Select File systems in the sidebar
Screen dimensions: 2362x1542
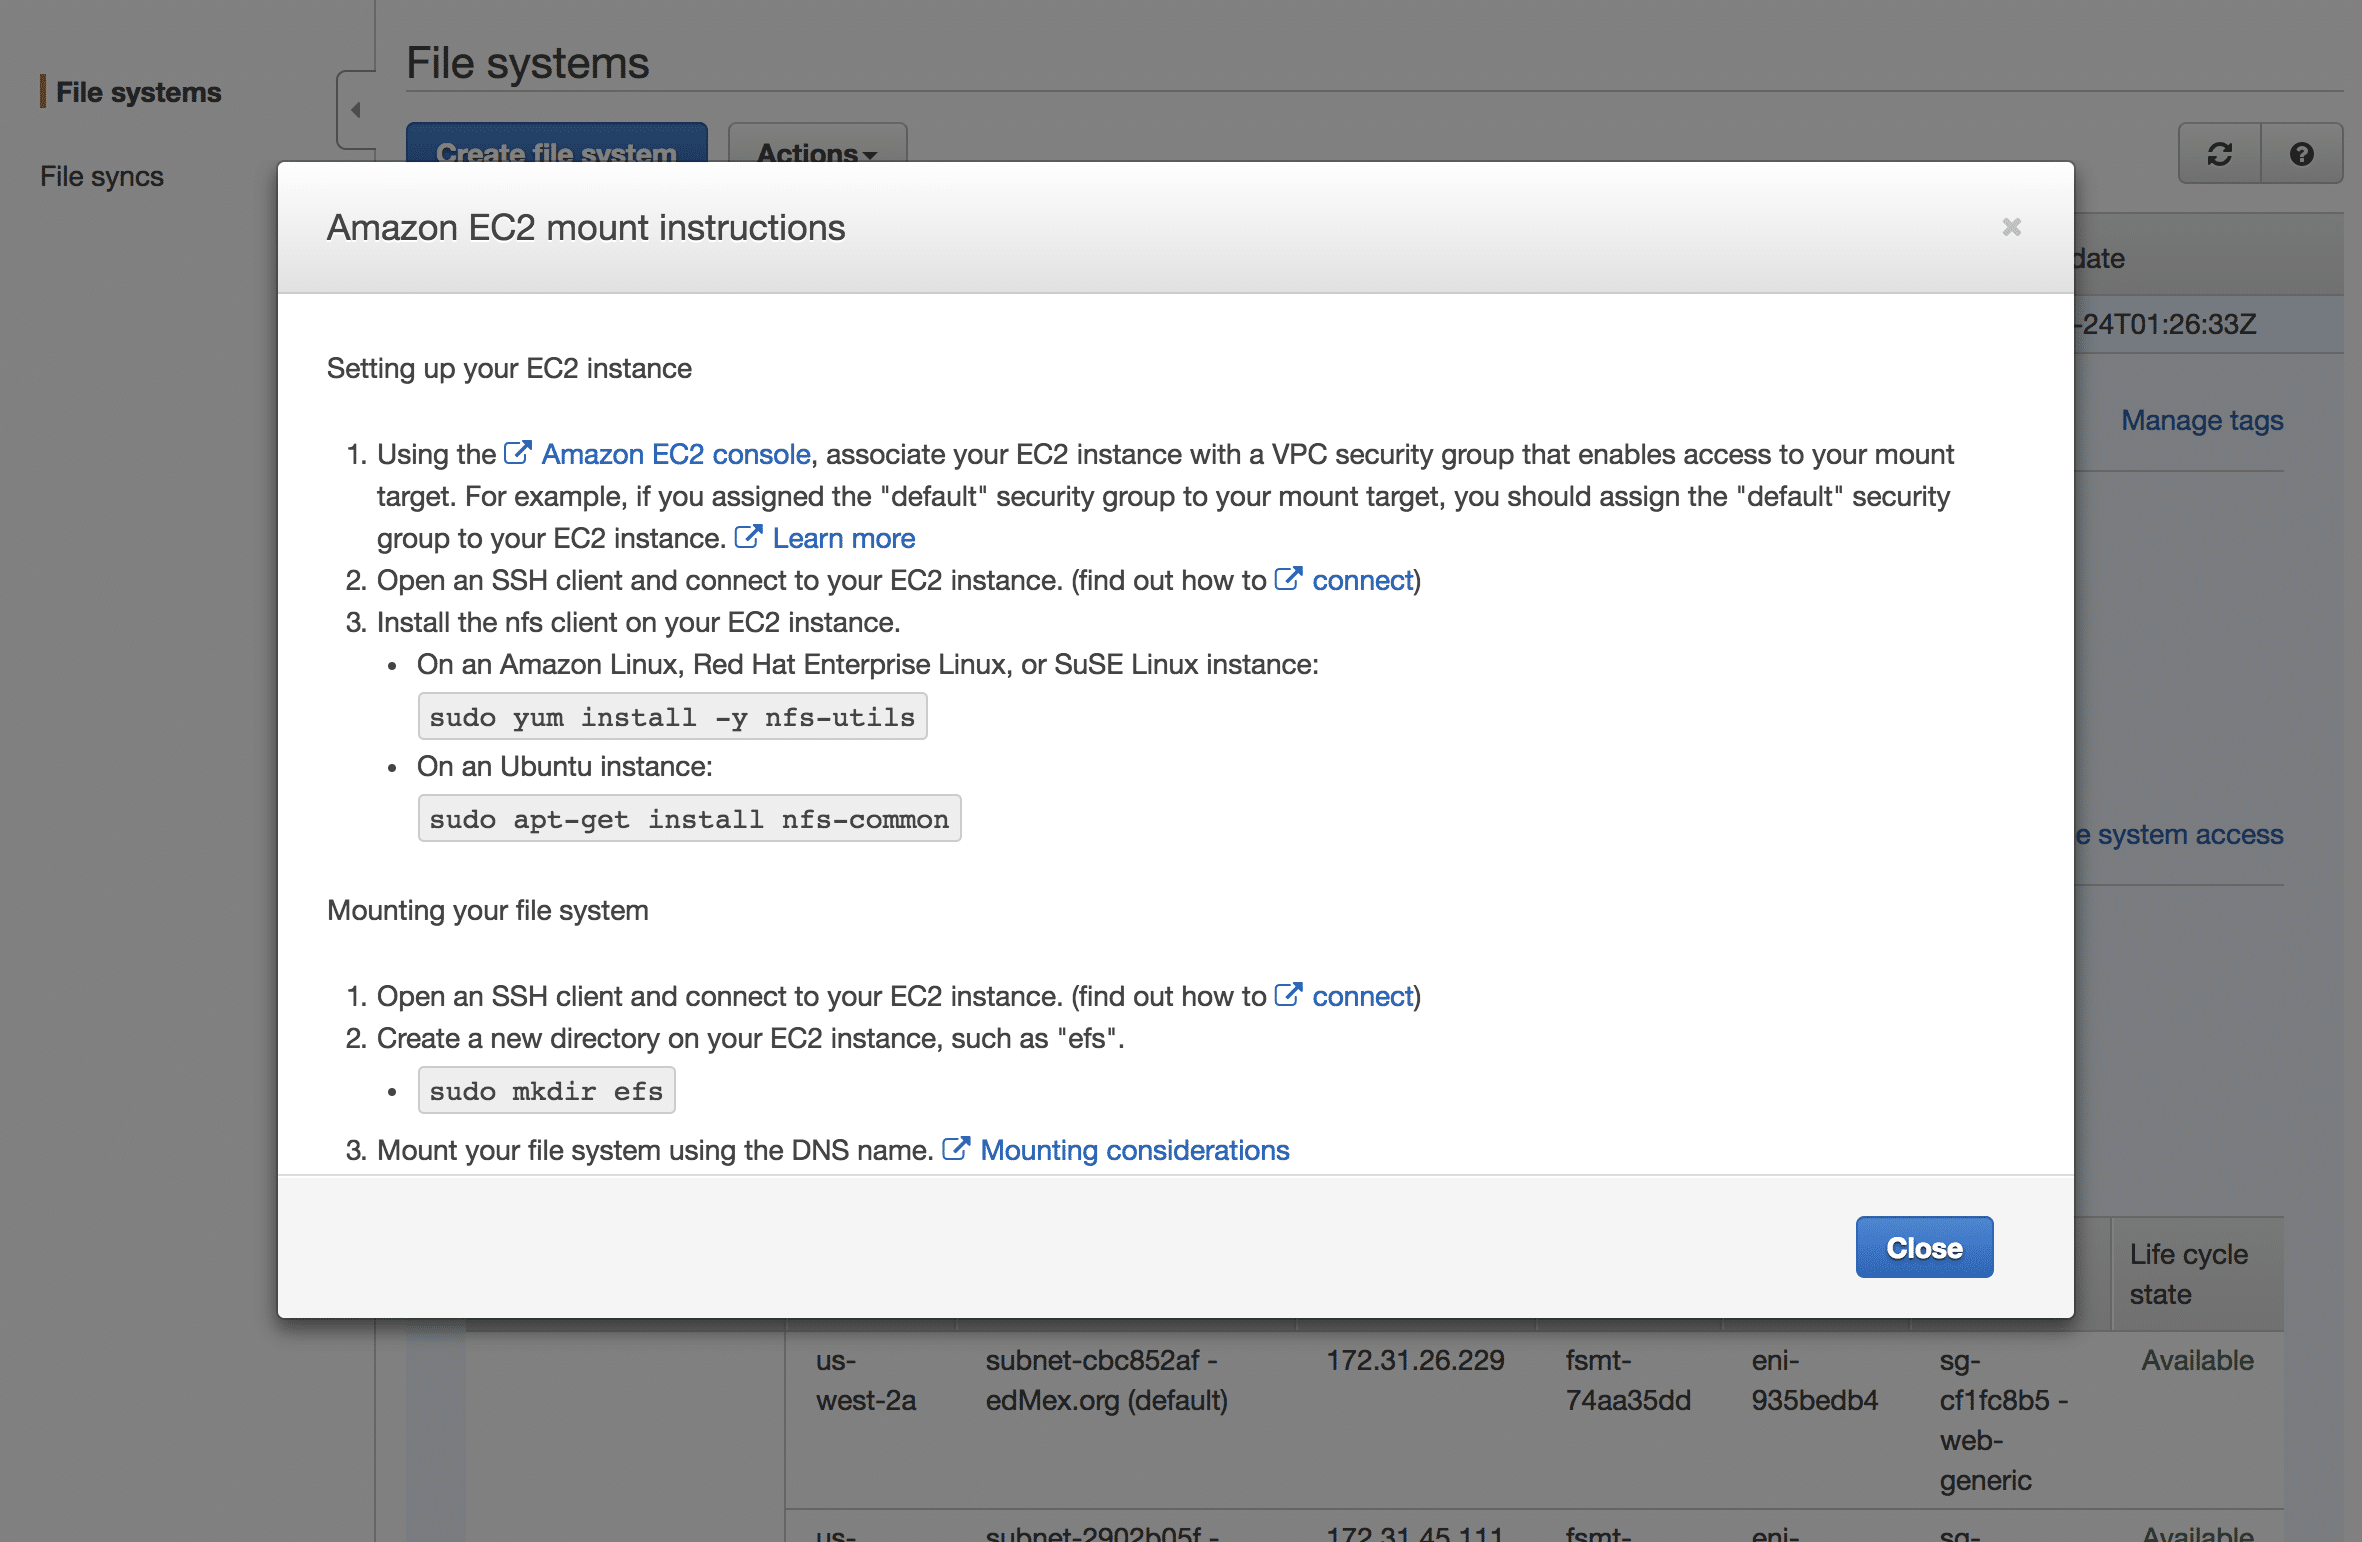pos(138,92)
